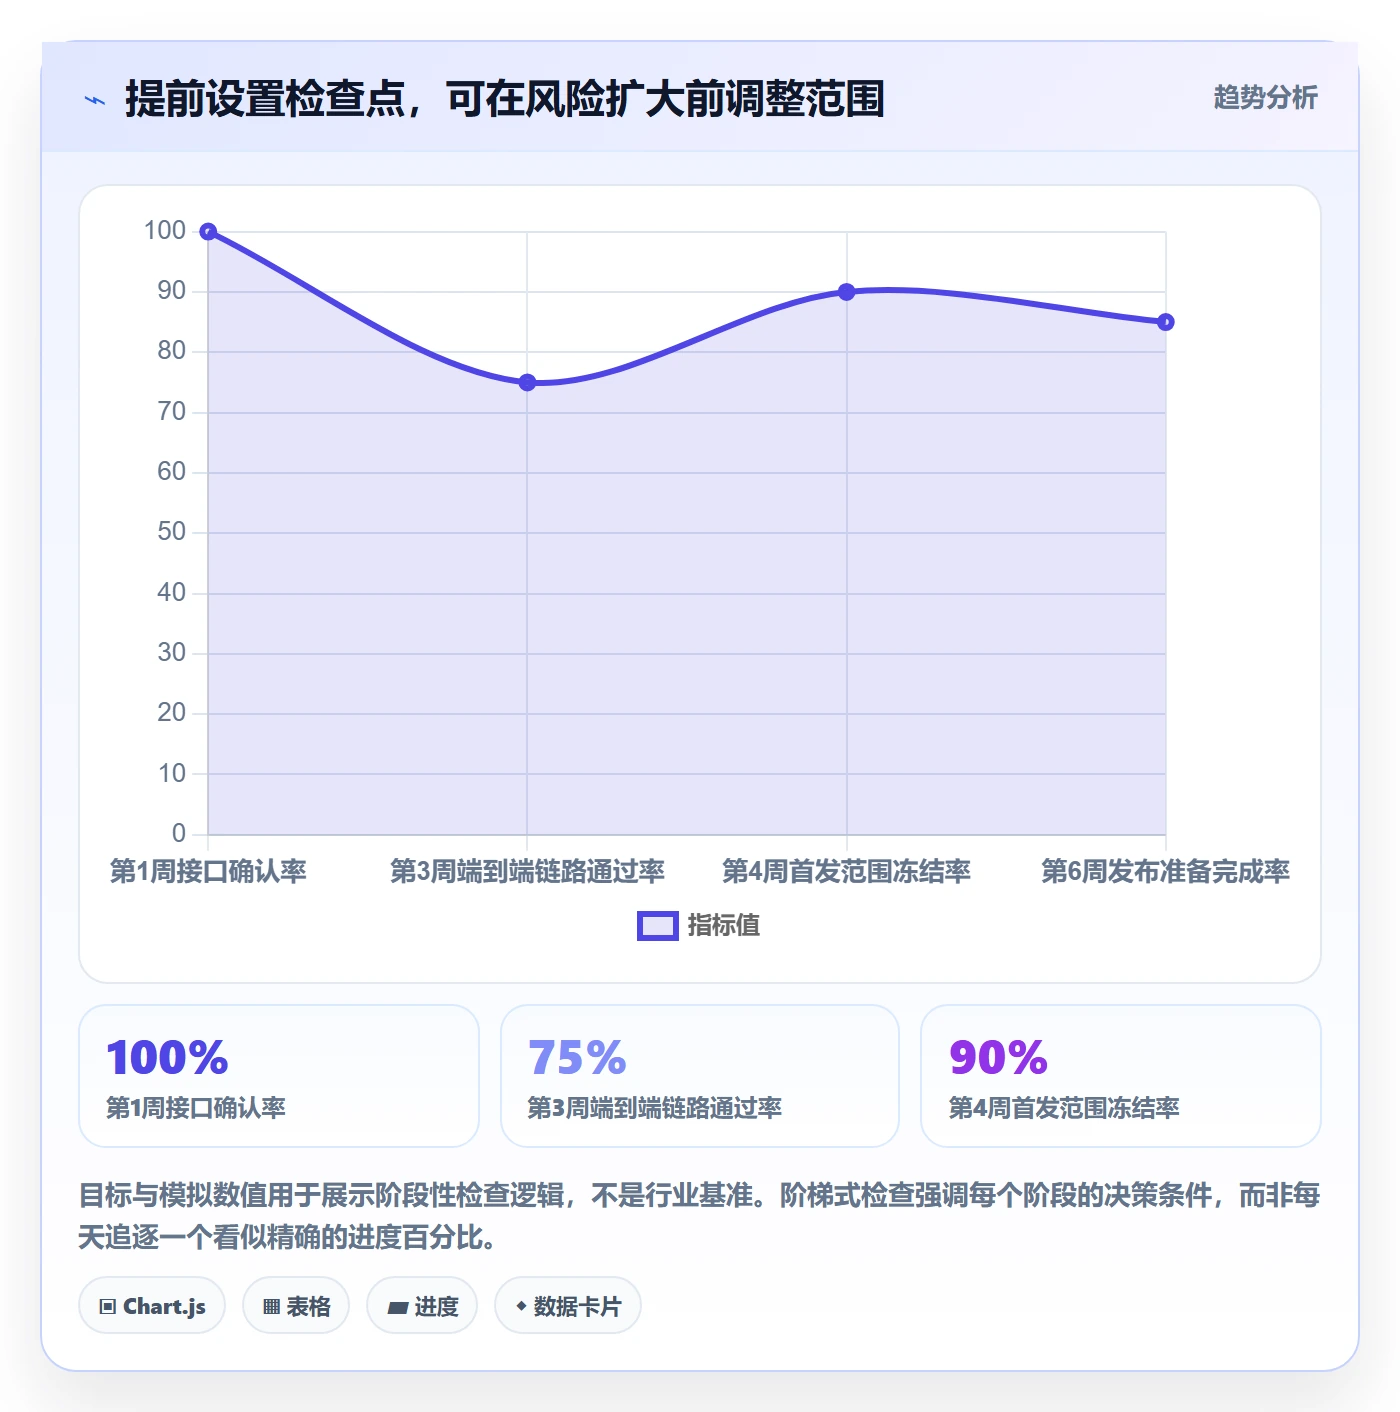Click the y-axis value 0
The image size is (1400, 1412).
point(179,833)
